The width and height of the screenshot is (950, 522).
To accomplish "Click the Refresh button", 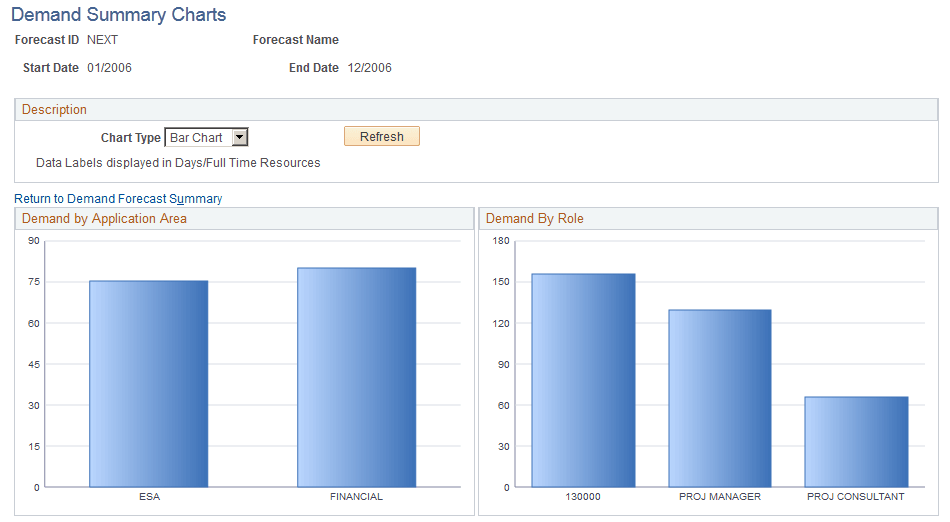I will pyautogui.click(x=382, y=136).
